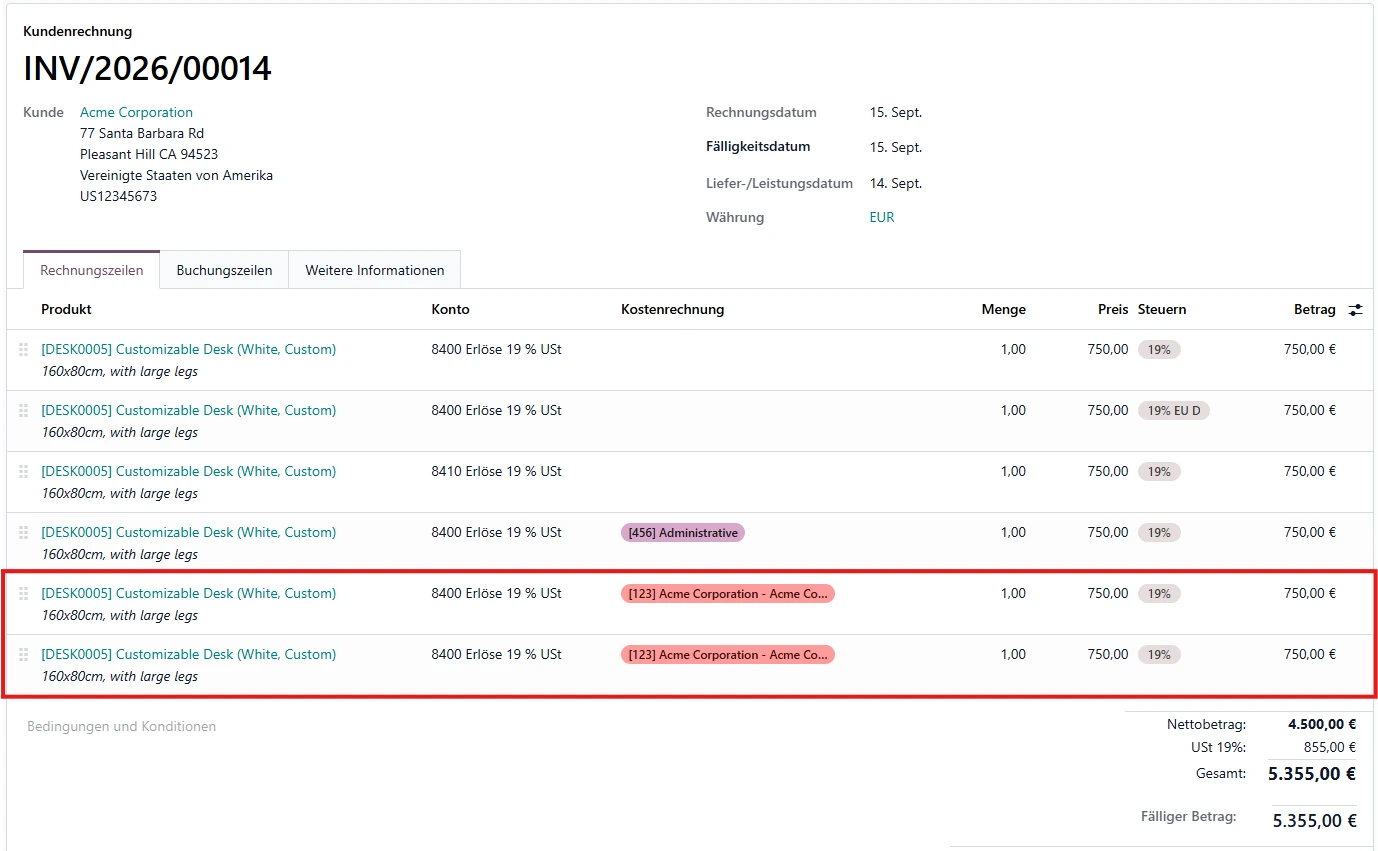Click the EUR currency link
This screenshot has width=1378, height=851.
pos(882,217)
